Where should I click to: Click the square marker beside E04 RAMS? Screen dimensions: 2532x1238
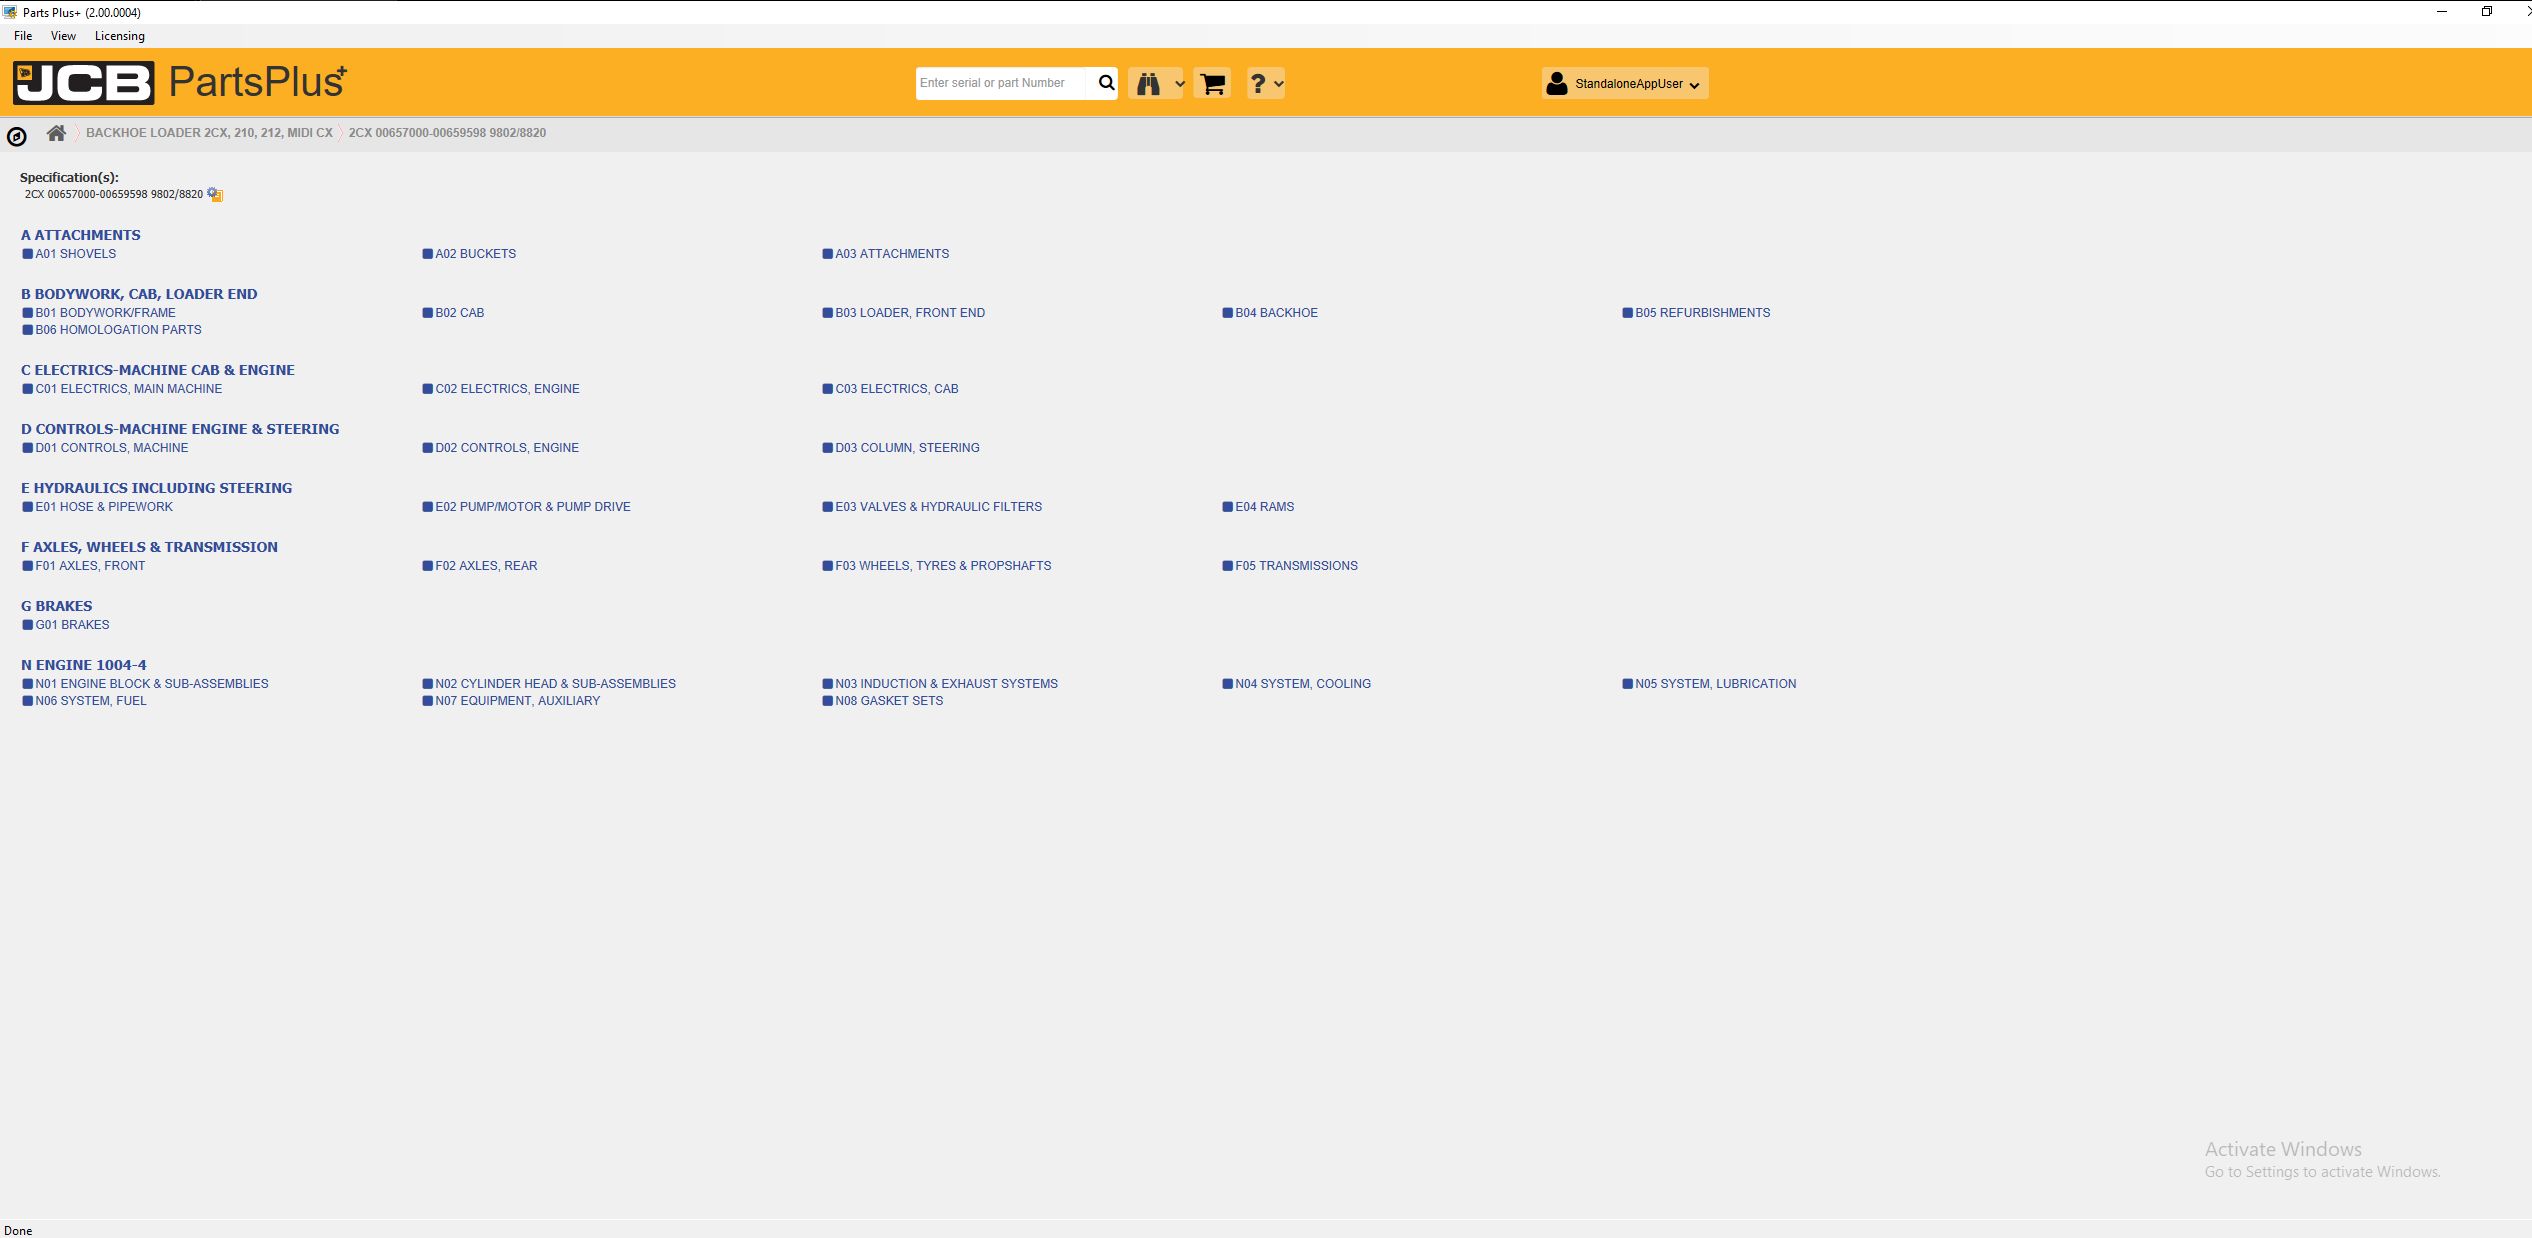coord(1227,507)
